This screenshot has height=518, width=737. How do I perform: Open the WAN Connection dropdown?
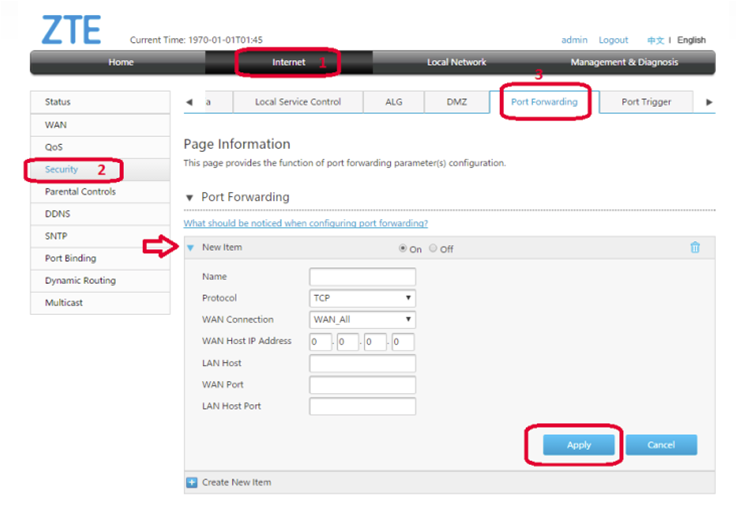coord(362,320)
